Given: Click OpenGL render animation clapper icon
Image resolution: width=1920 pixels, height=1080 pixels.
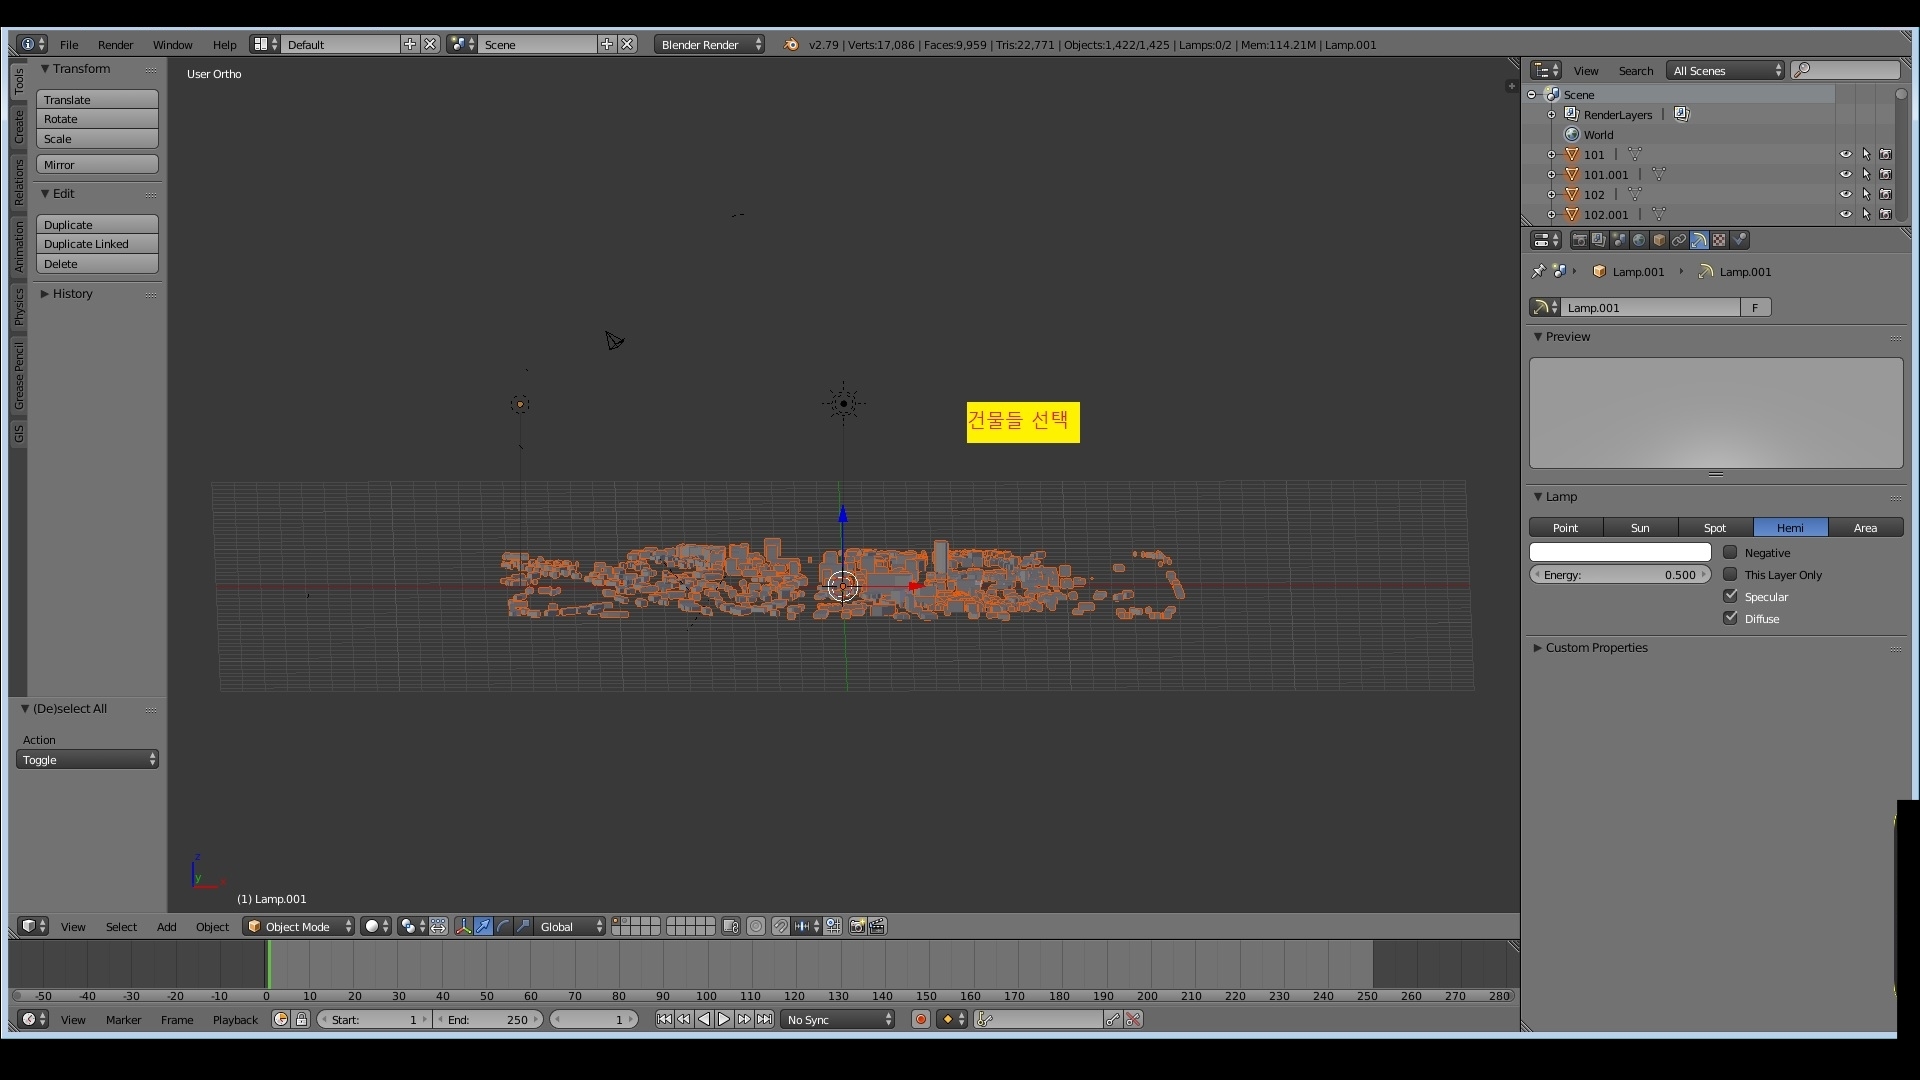Looking at the screenshot, I should (x=877, y=927).
